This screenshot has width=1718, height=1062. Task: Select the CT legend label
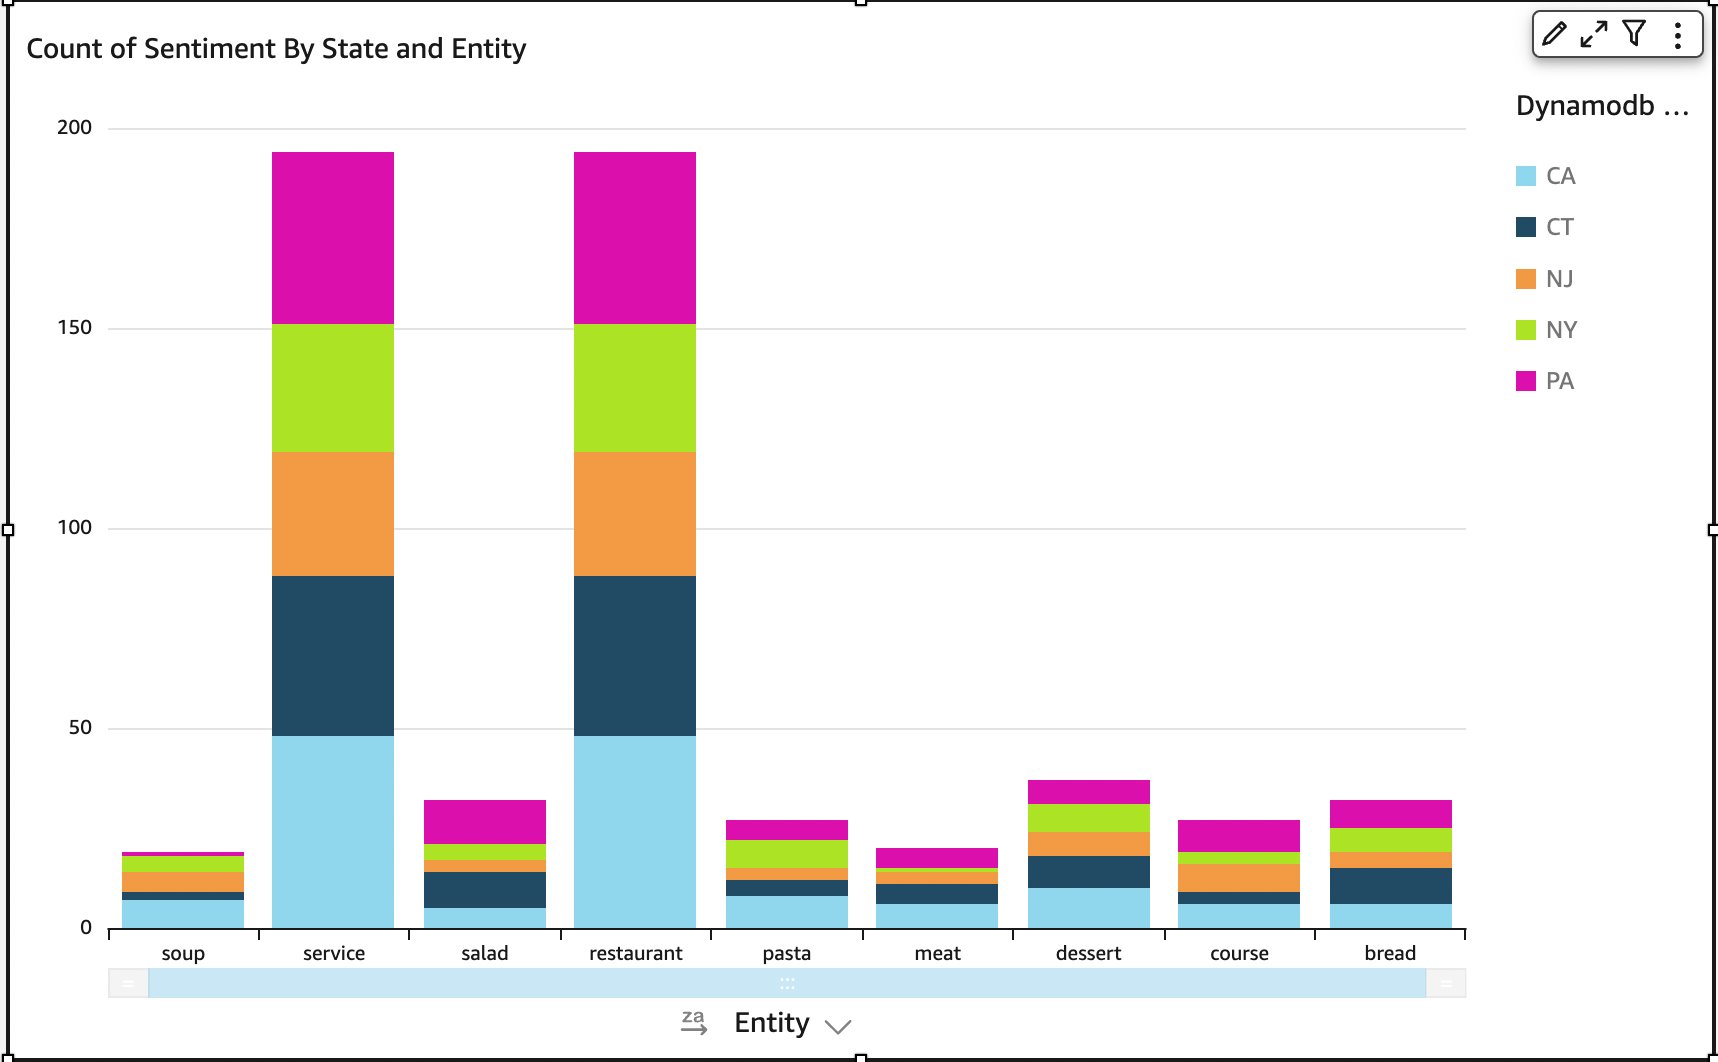coord(1560,227)
